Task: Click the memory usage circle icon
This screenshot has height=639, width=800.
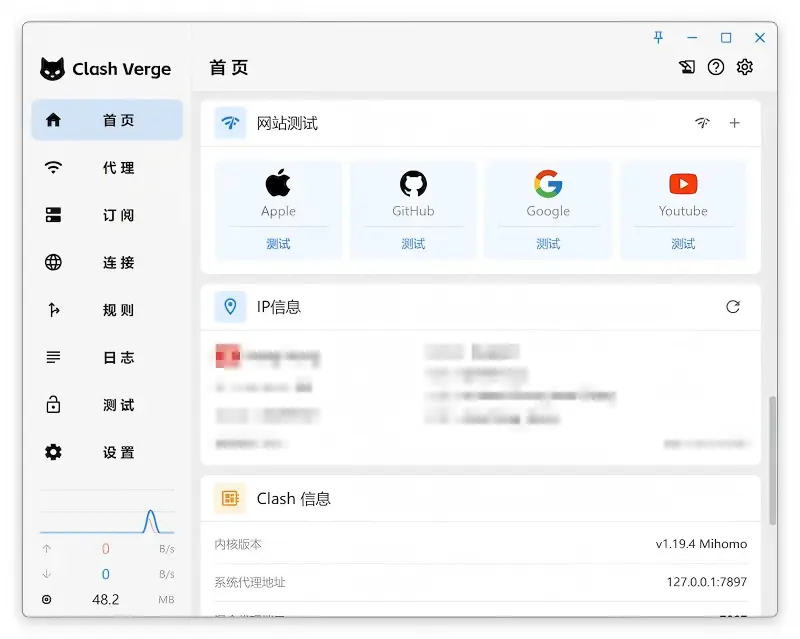Action: pos(46,599)
